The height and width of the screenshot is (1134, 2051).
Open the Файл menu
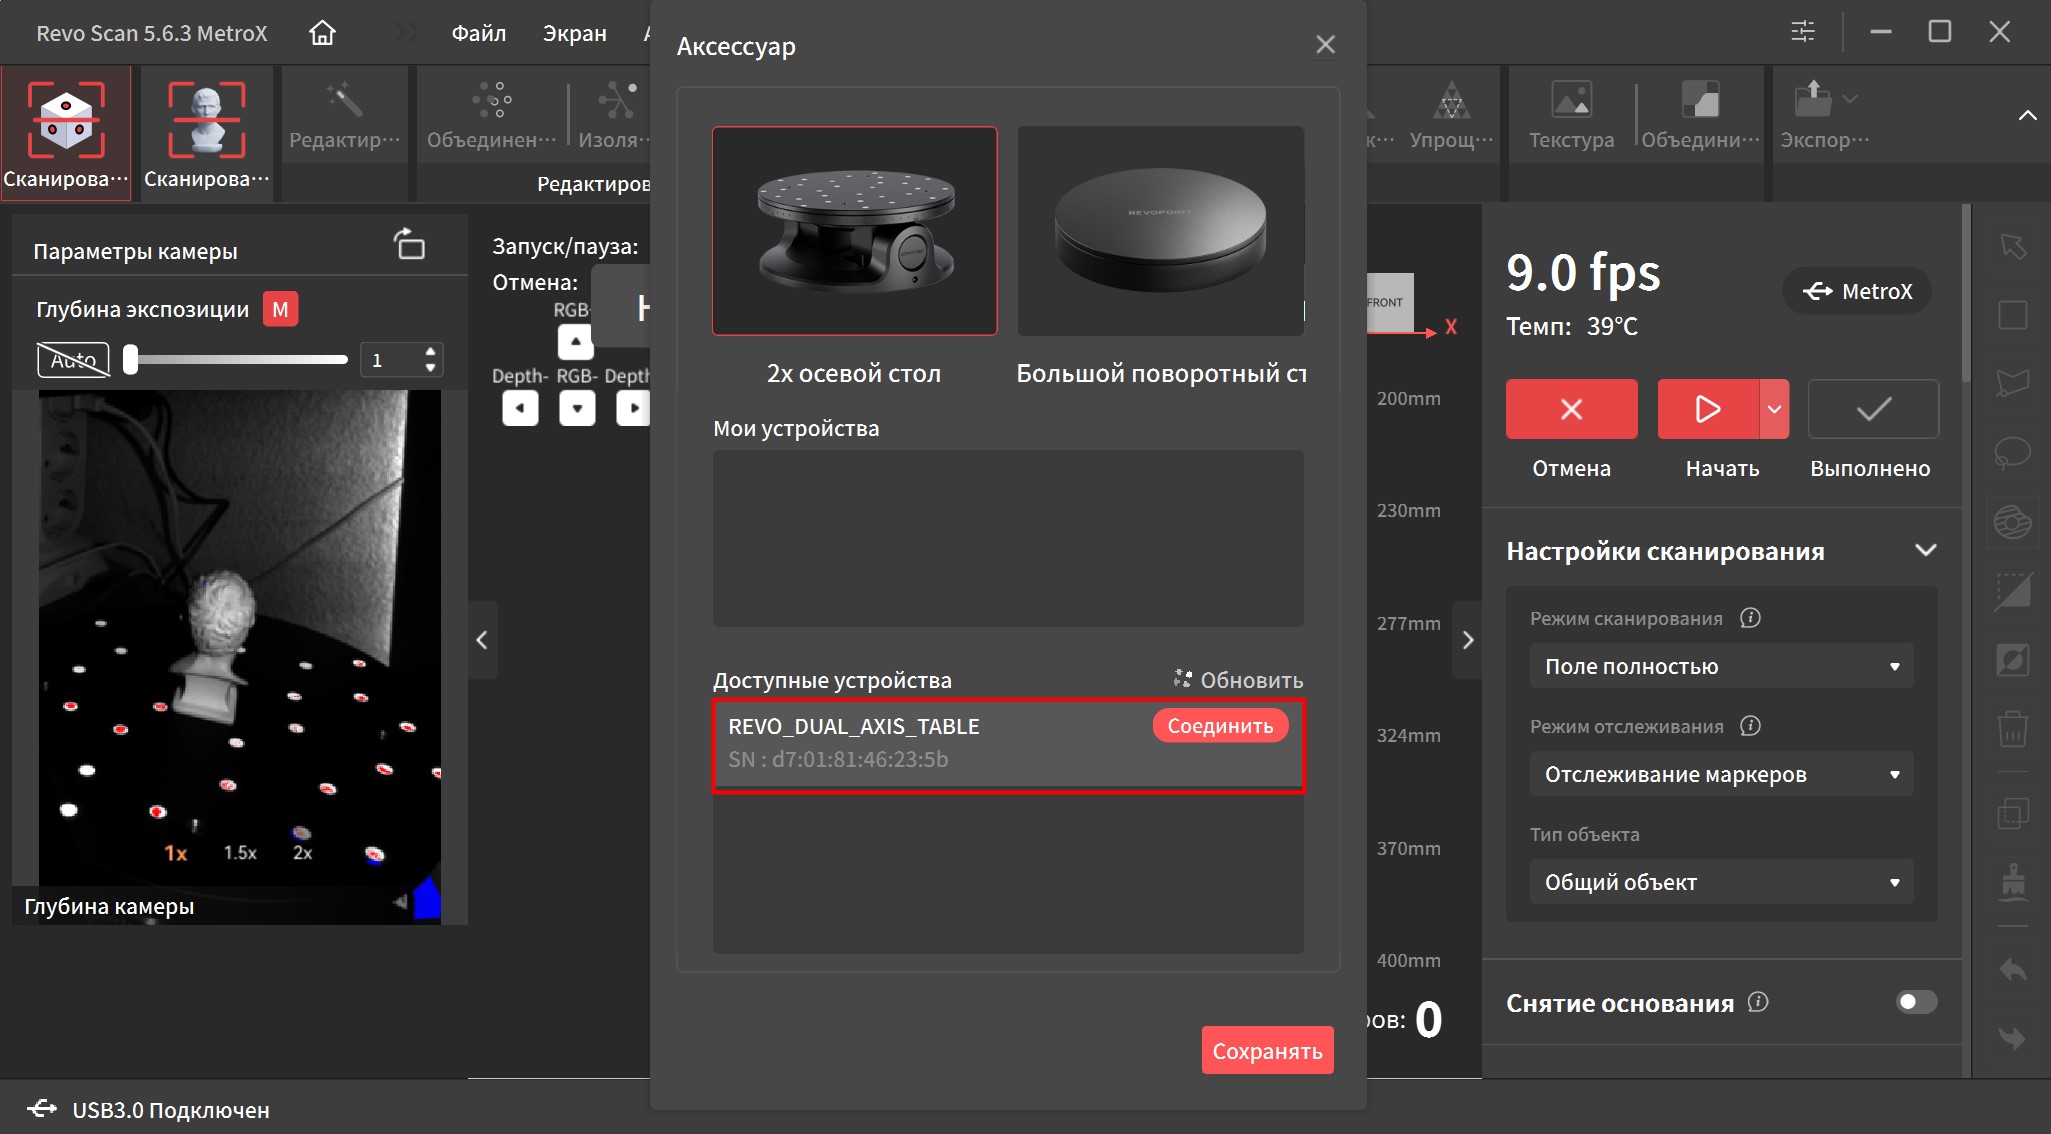click(x=478, y=33)
